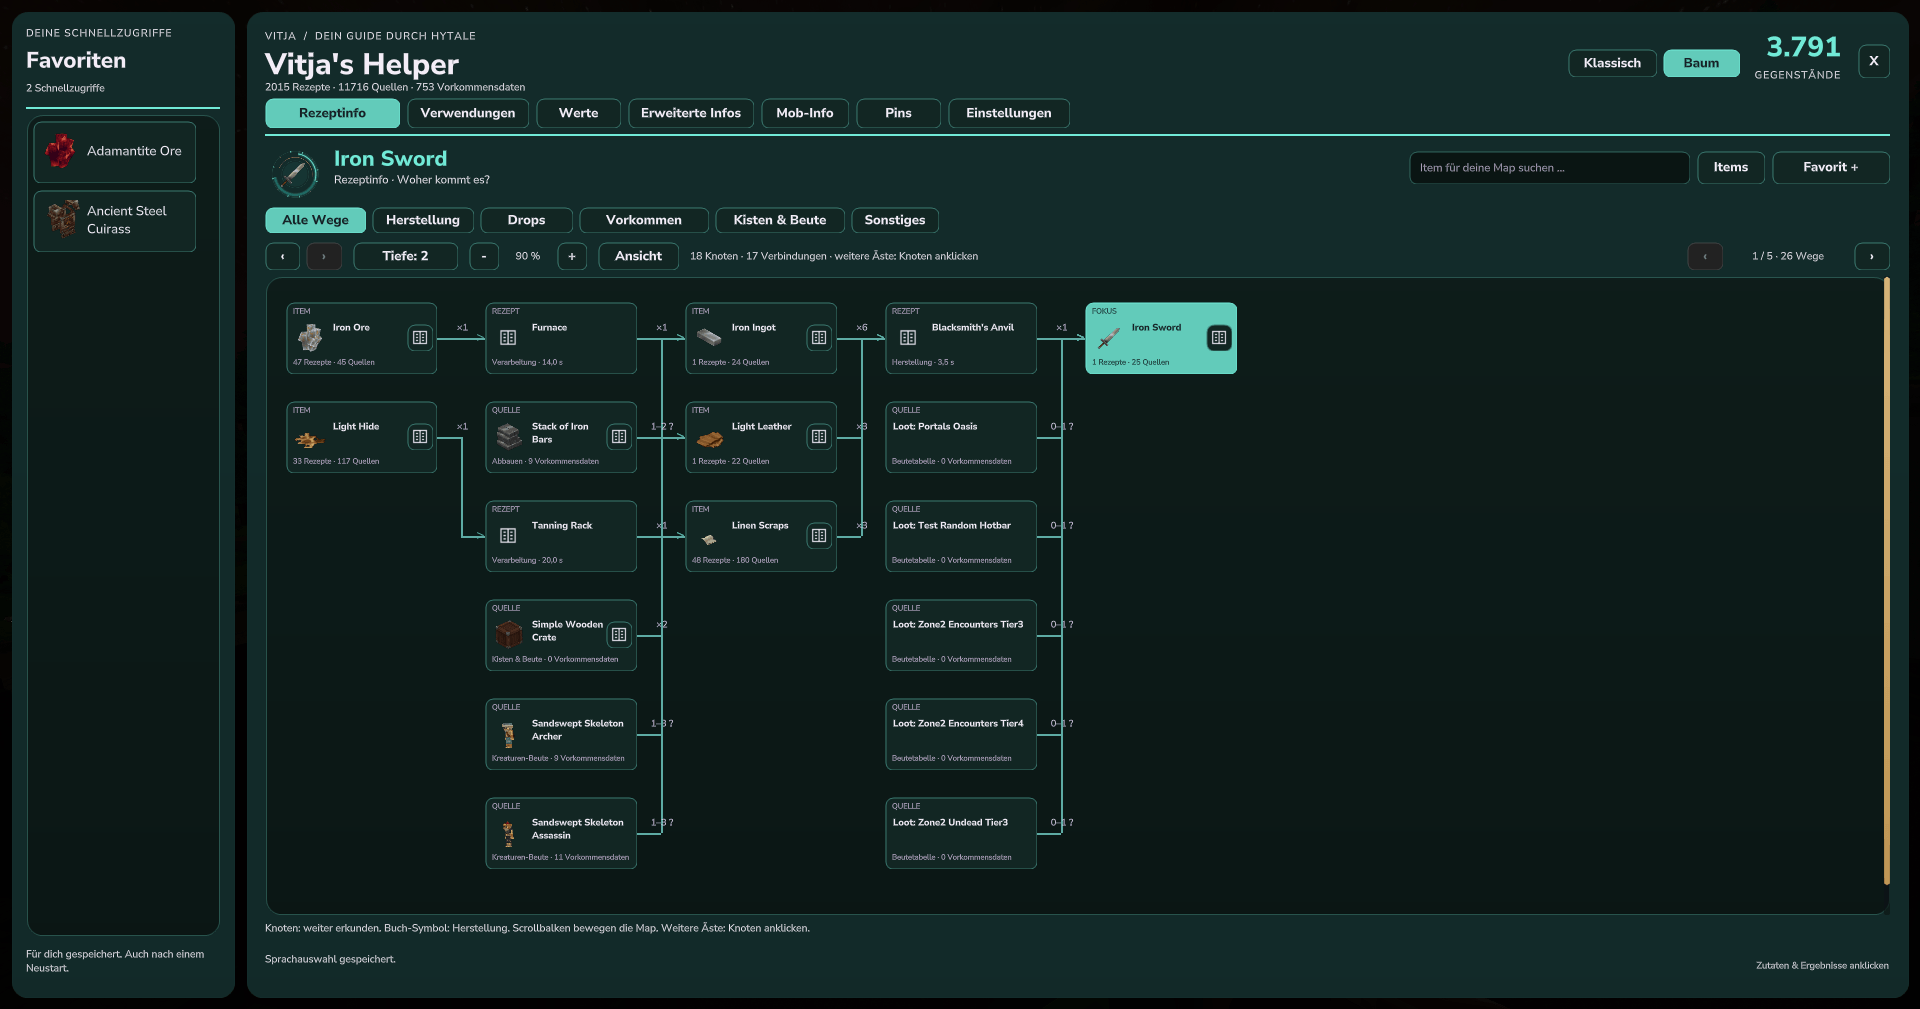This screenshot has width=1920, height=1009.
Task: Open recipe book icon on Stack of Iron Bars
Action: point(619,437)
